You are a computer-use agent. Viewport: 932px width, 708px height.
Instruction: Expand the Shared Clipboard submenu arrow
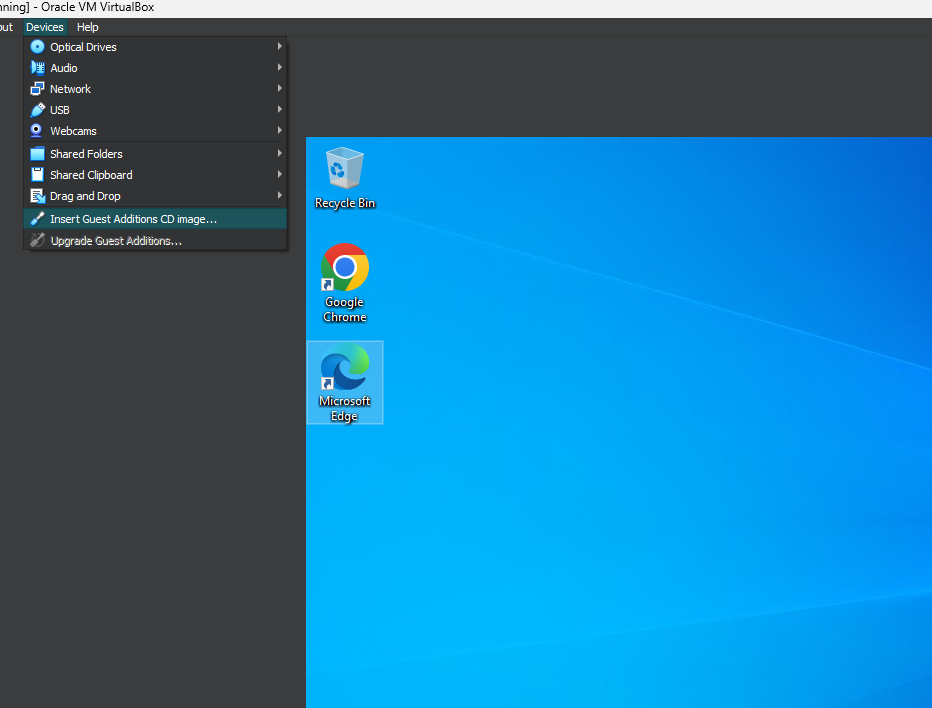tap(279, 175)
